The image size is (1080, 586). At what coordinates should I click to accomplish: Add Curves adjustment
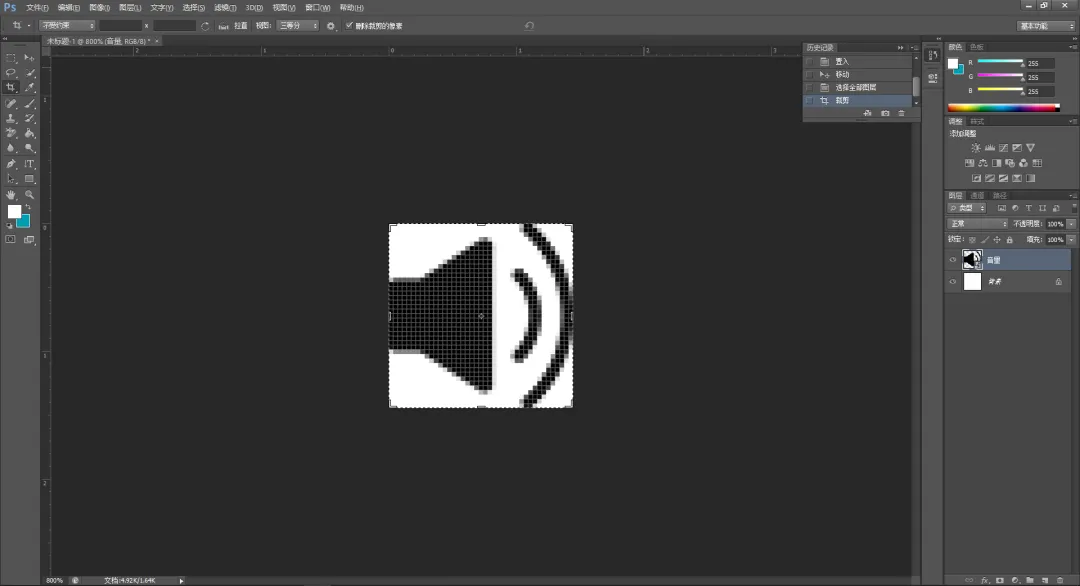coord(1004,148)
